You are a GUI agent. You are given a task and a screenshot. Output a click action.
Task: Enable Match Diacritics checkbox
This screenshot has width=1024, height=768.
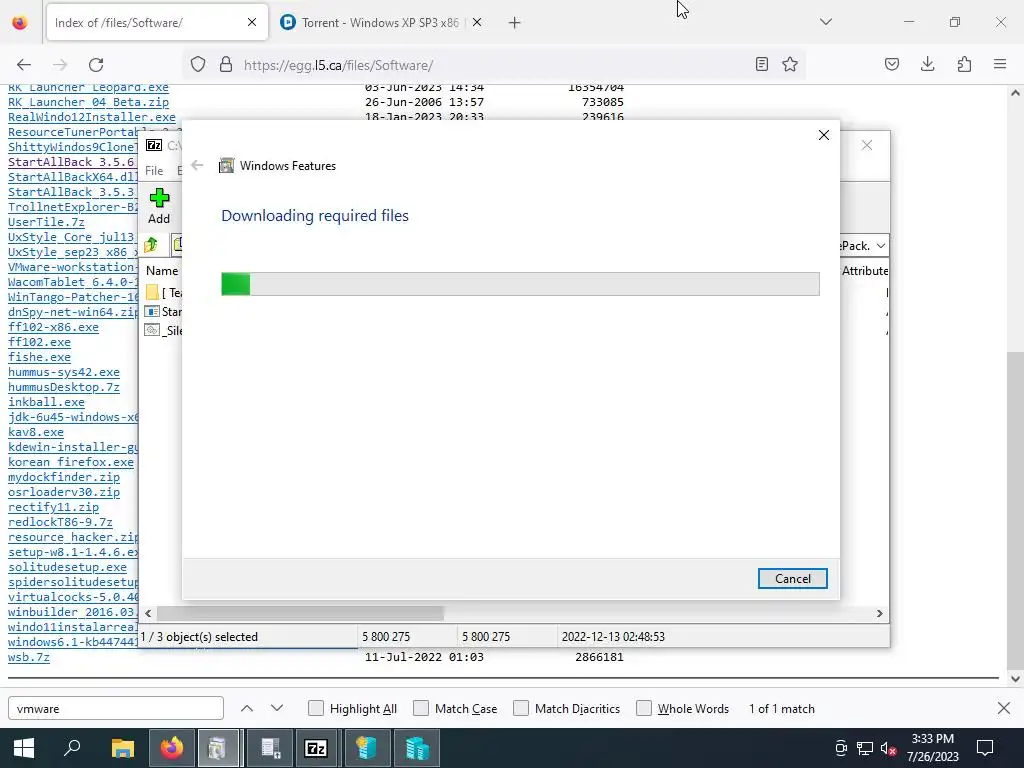coord(520,709)
